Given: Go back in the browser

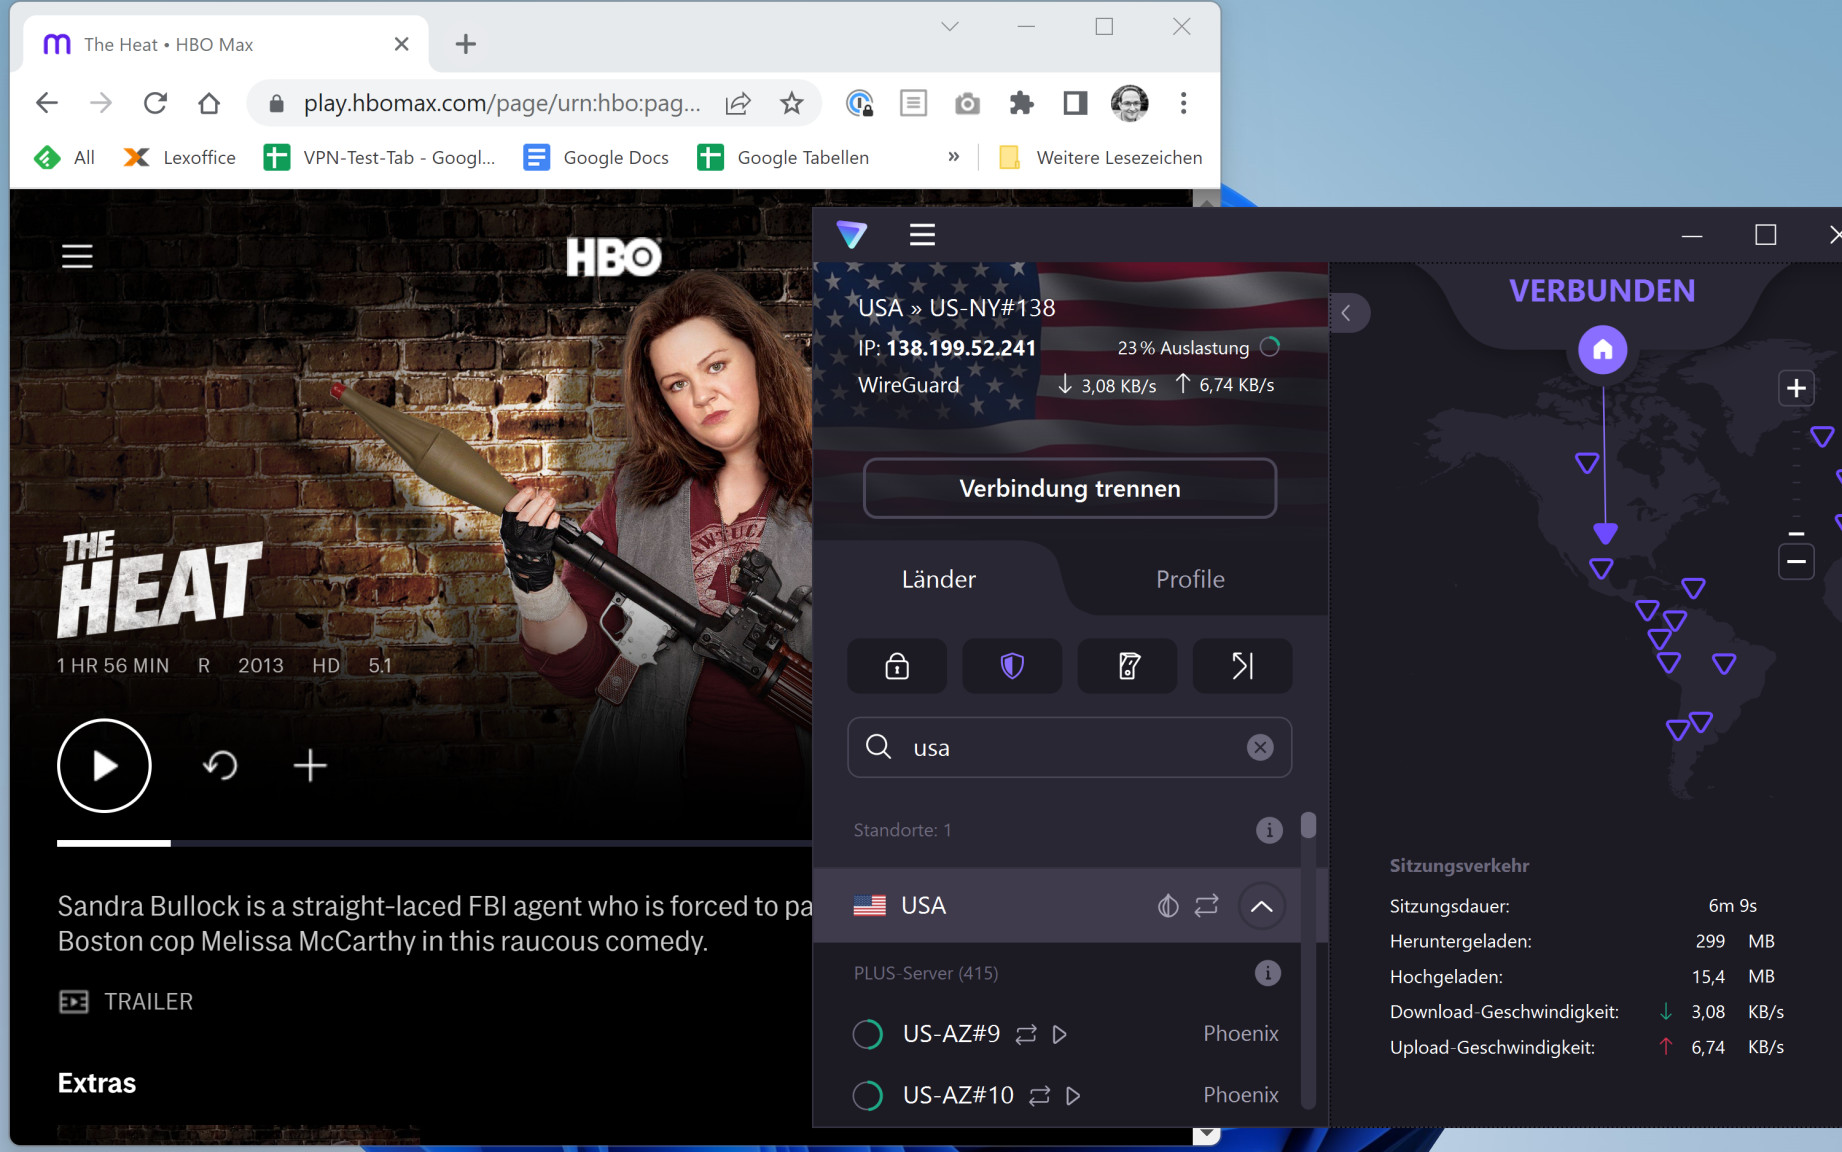Looking at the screenshot, I should [47, 103].
